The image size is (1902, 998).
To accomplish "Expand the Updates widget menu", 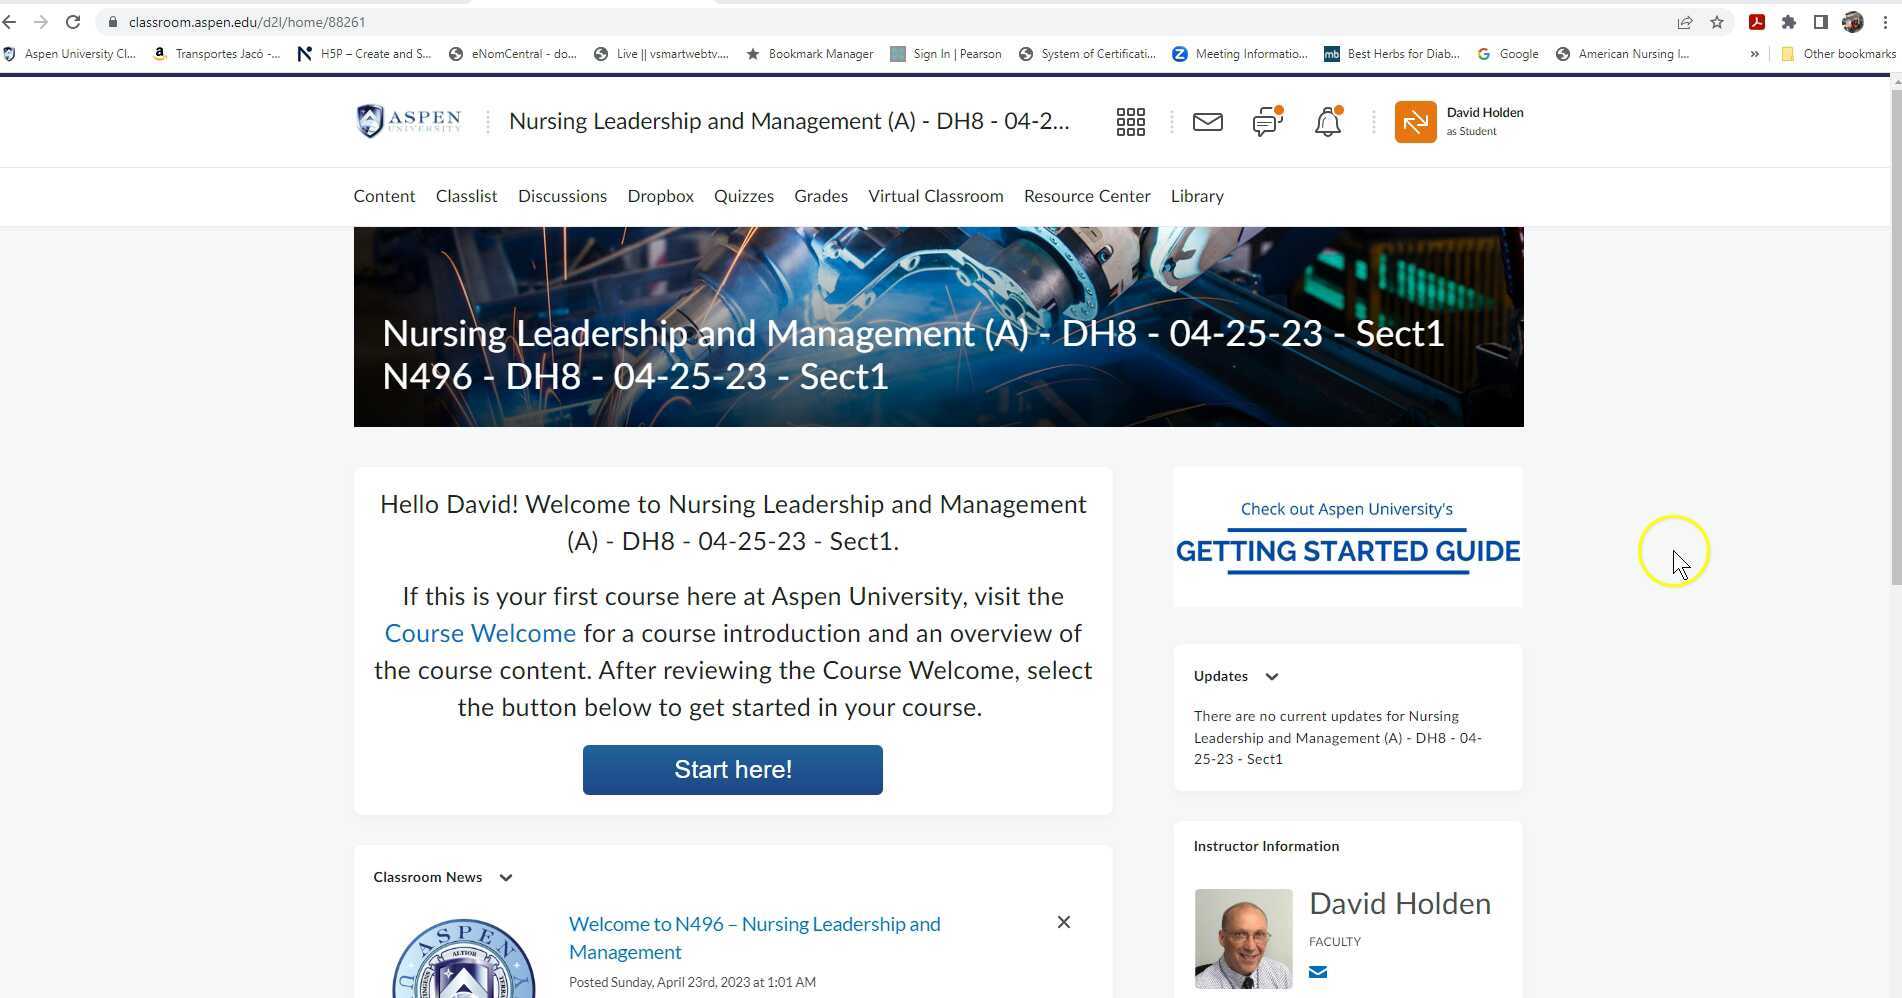I will coord(1271,677).
